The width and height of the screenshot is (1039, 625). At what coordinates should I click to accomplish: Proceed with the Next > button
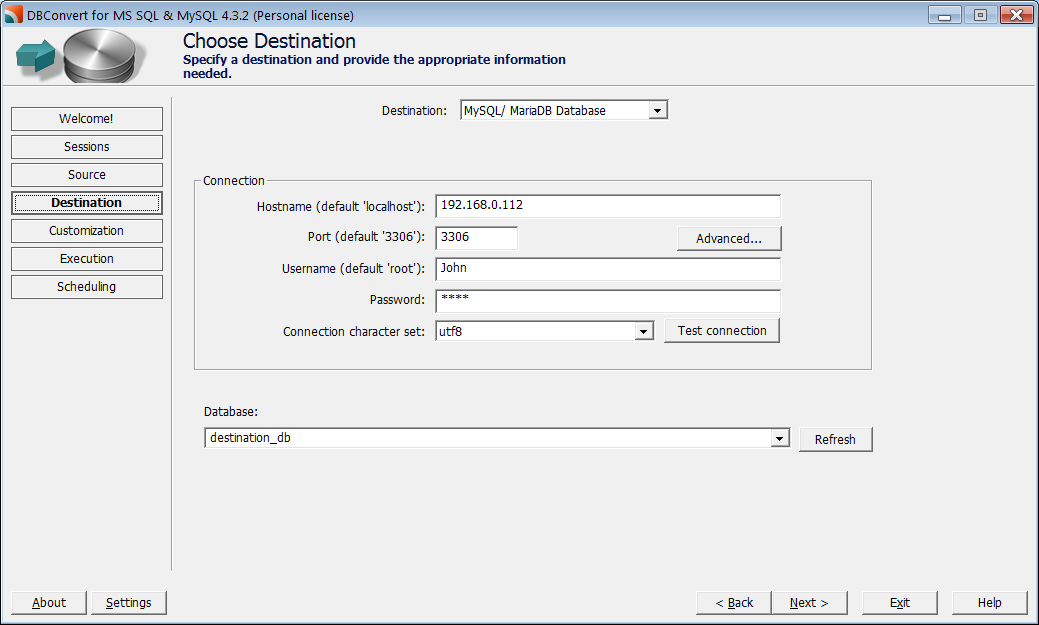(809, 602)
